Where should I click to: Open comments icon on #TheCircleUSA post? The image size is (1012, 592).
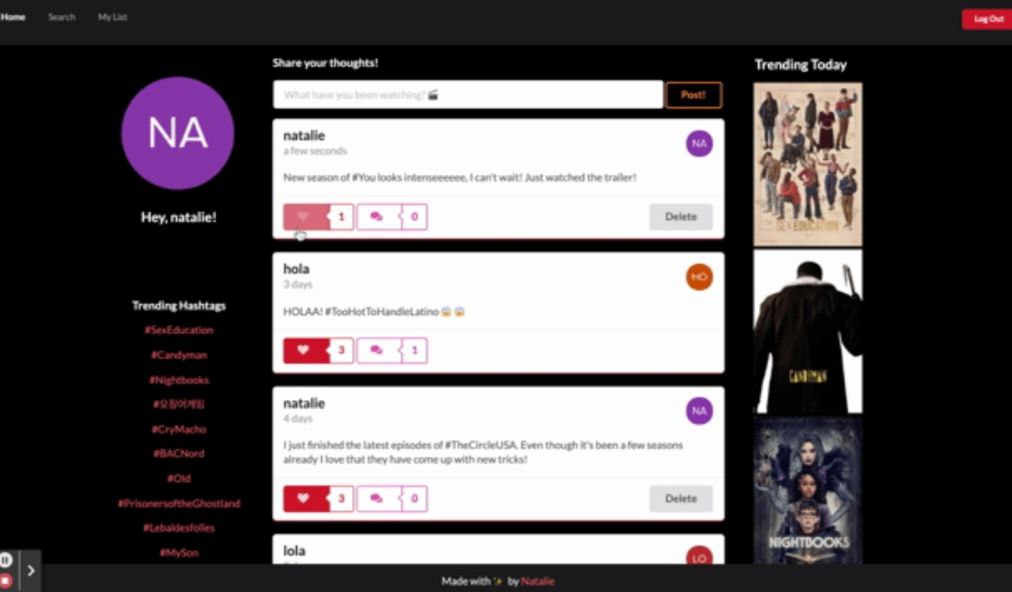pyautogui.click(x=378, y=498)
